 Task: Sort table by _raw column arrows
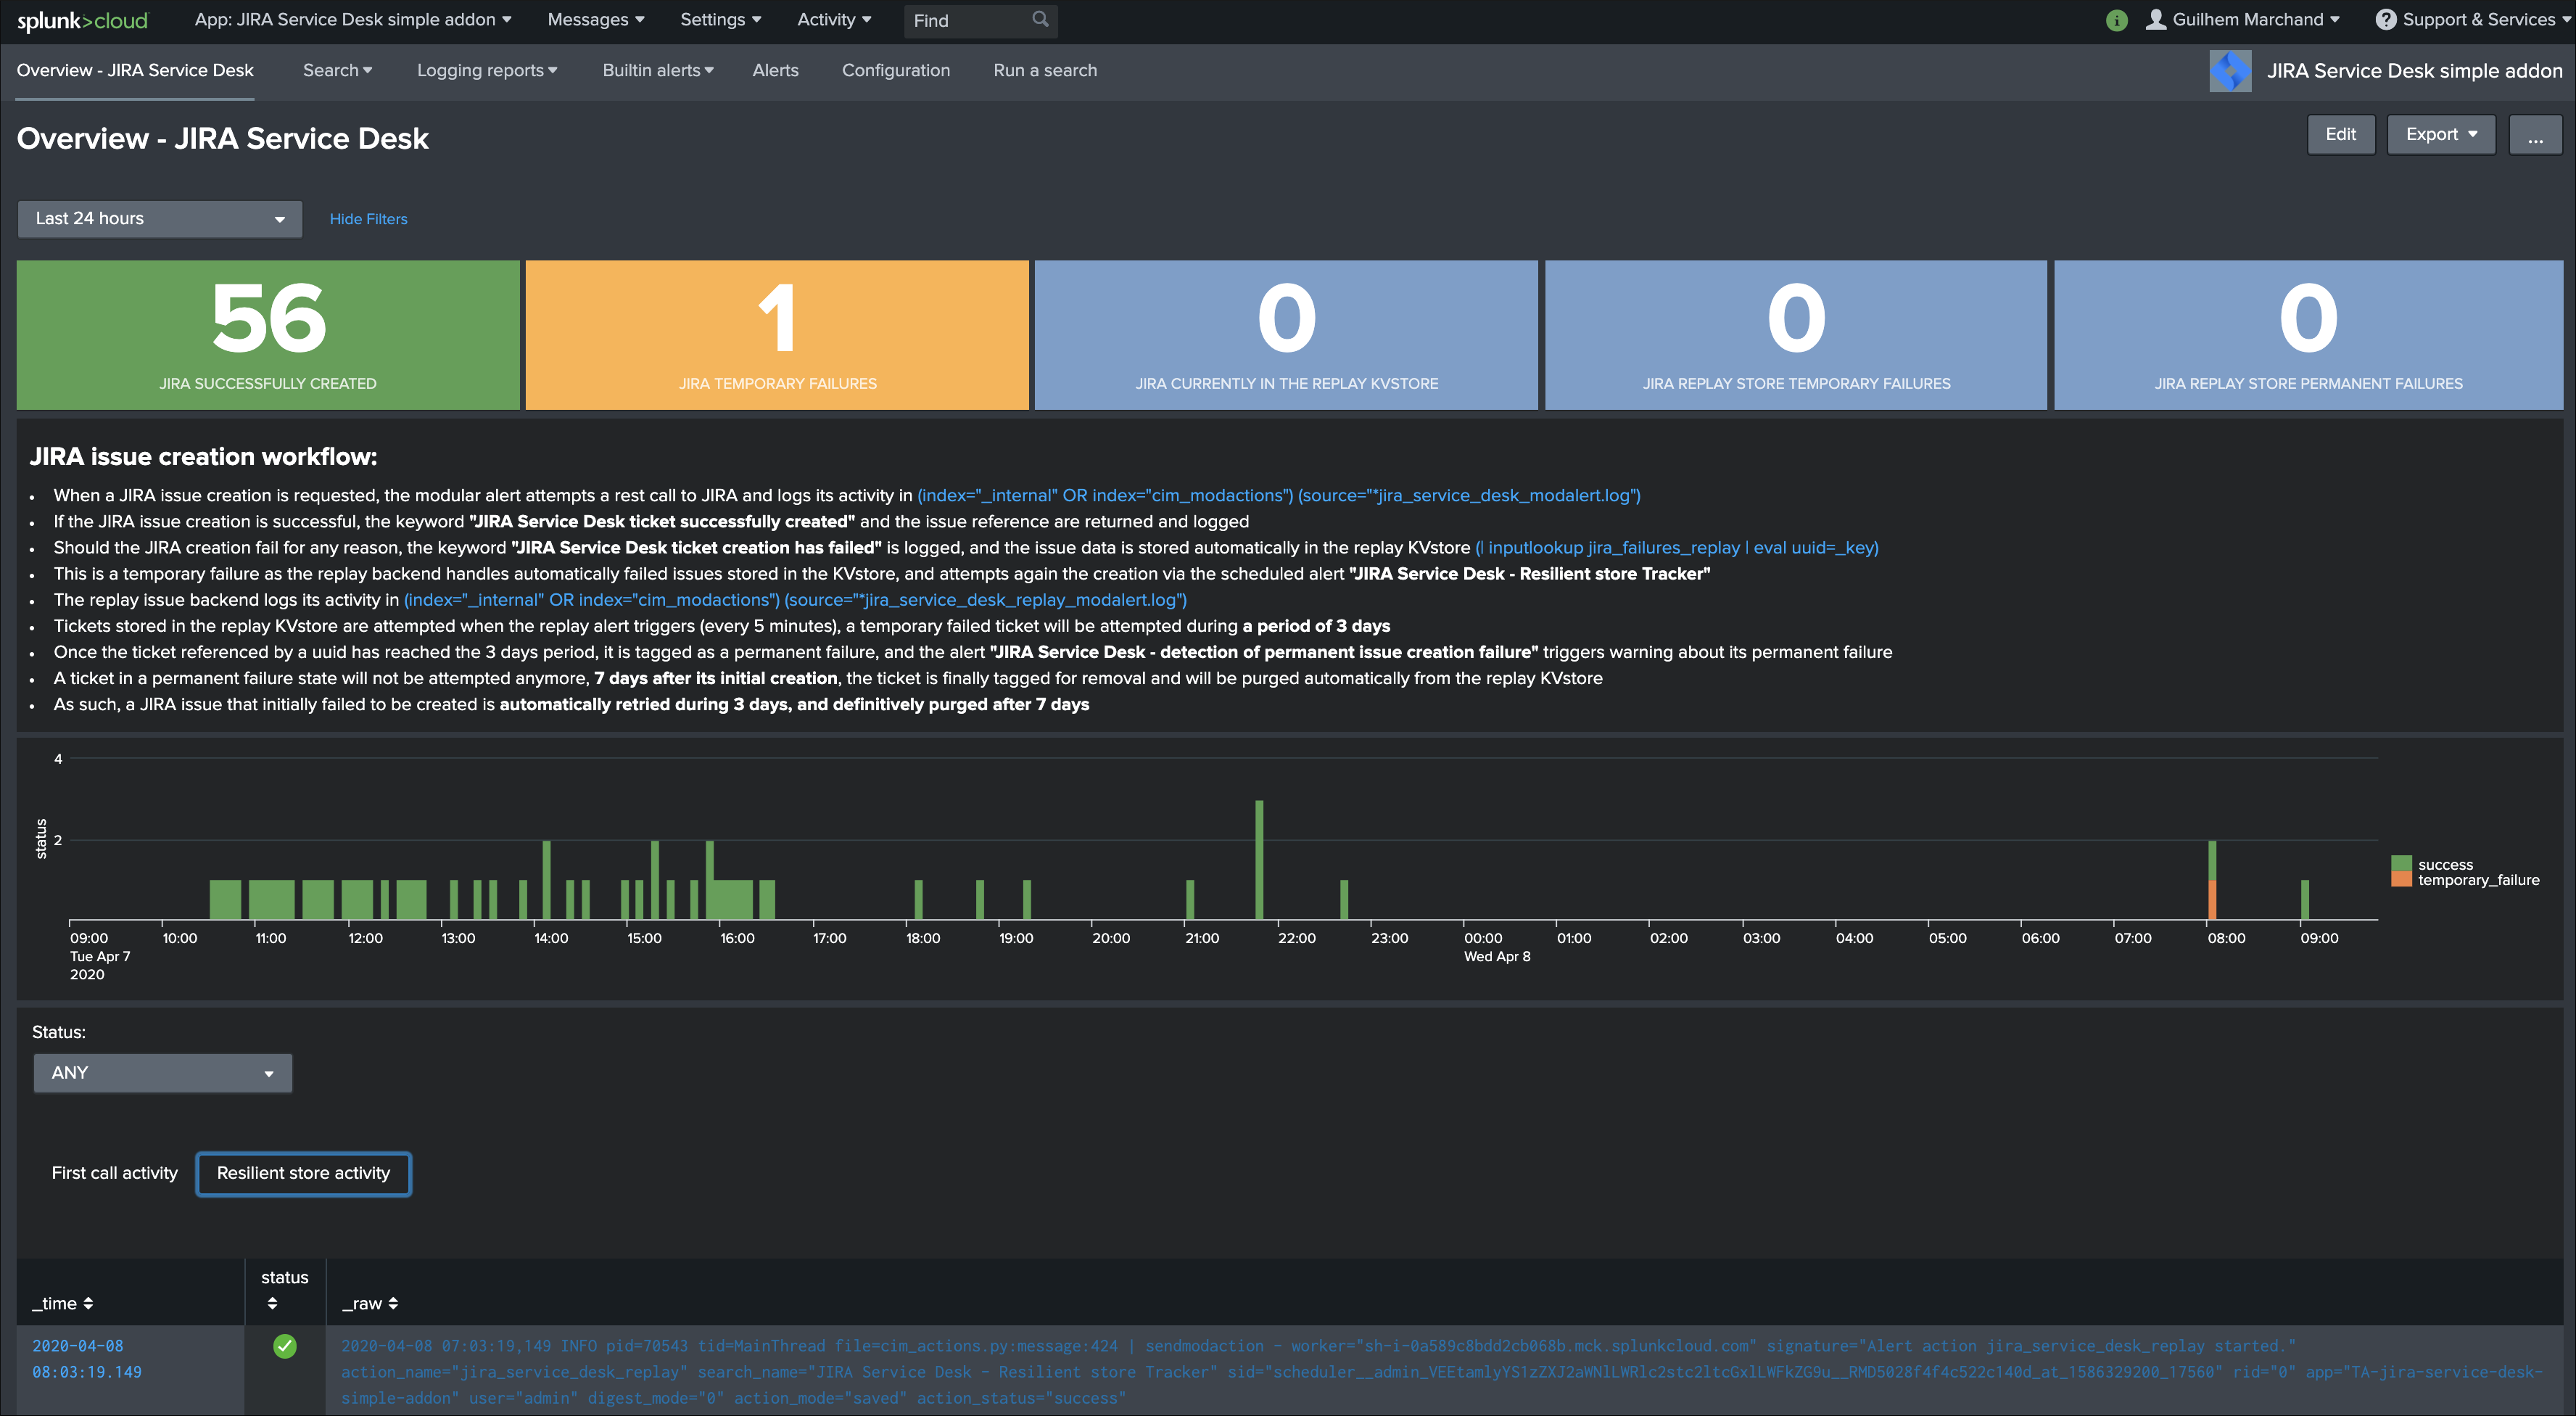(x=393, y=1303)
